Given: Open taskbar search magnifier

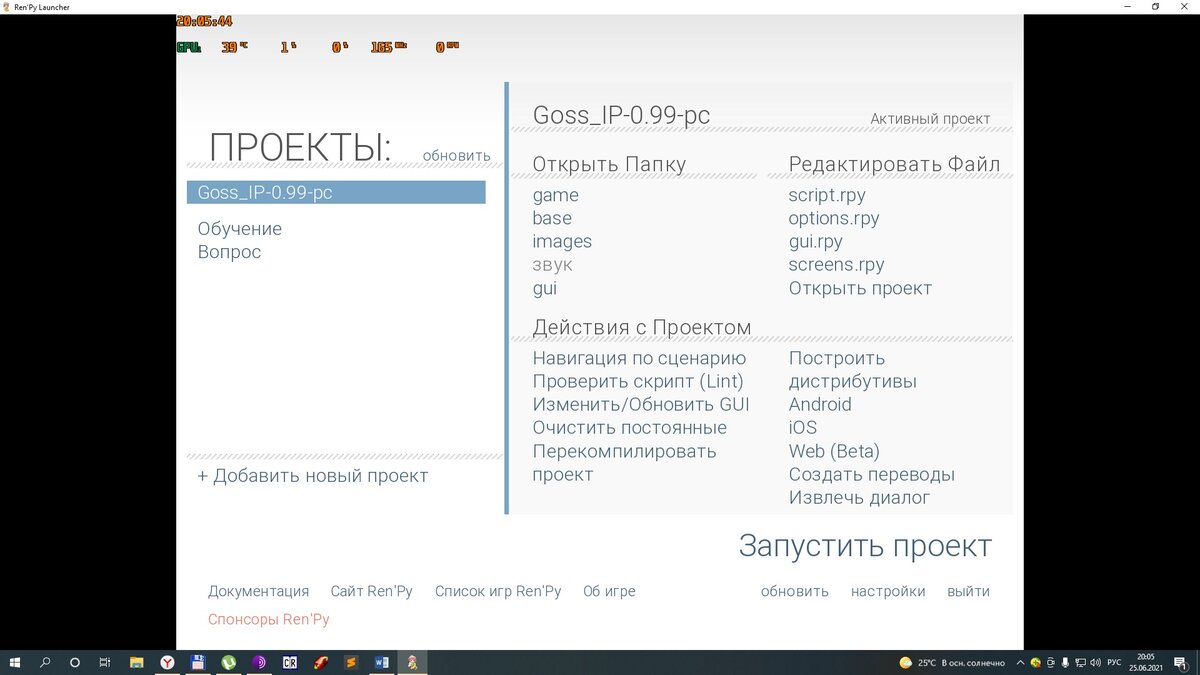Looking at the screenshot, I should pos(45,662).
